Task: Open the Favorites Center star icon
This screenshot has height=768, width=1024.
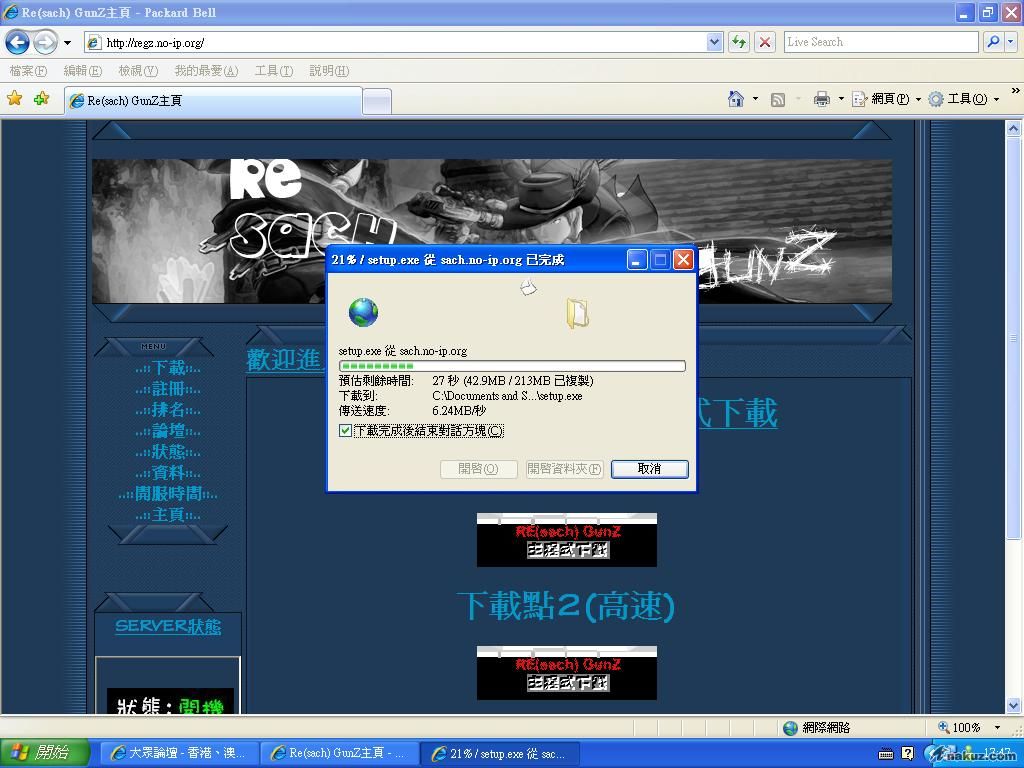Action: pyautogui.click(x=14, y=99)
